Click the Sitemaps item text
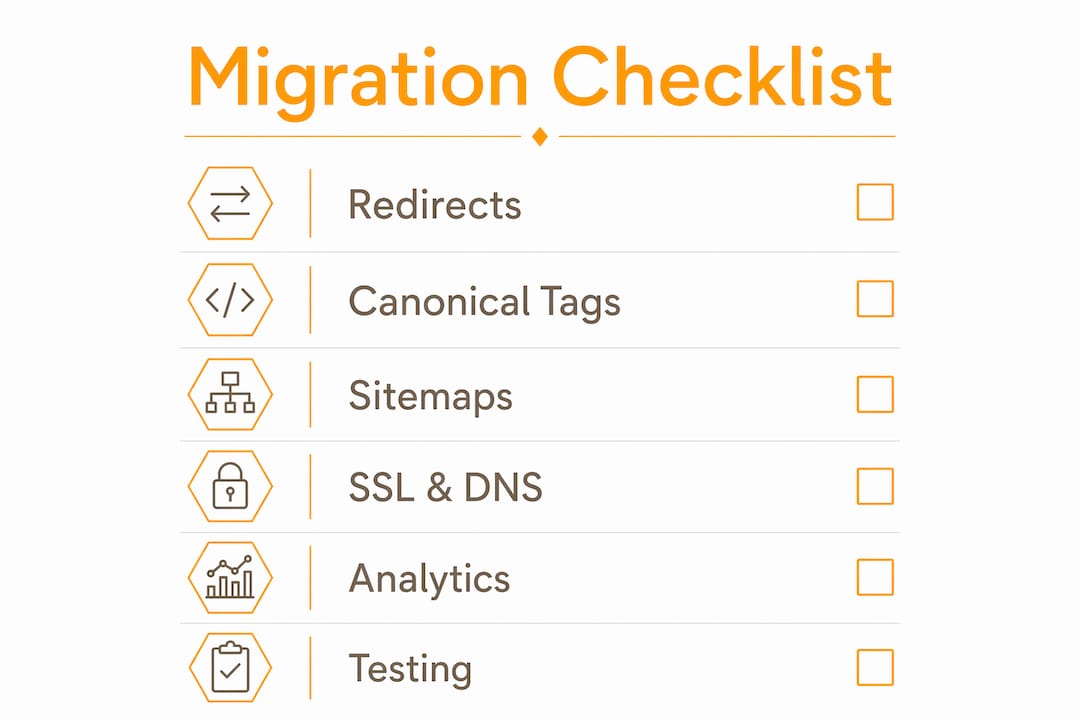This screenshot has width=1080, height=720. click(430, 396)
